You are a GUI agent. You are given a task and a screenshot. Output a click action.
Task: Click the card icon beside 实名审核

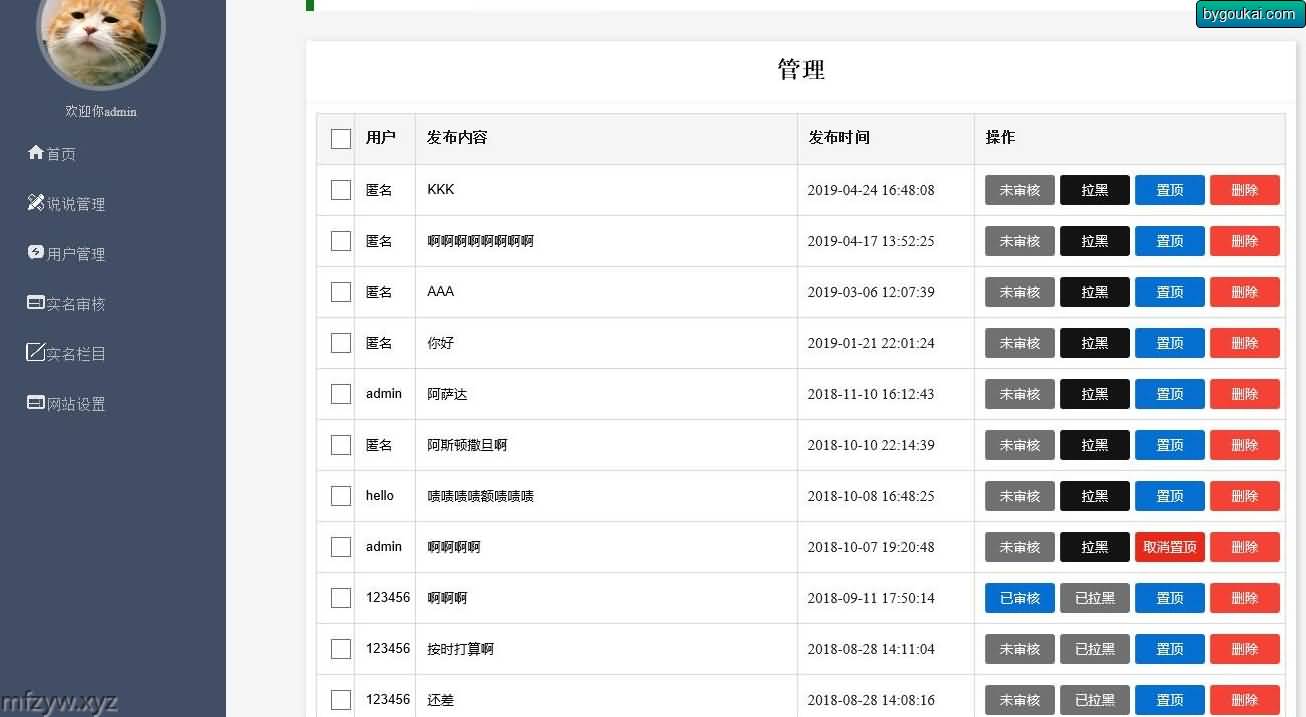36,303
